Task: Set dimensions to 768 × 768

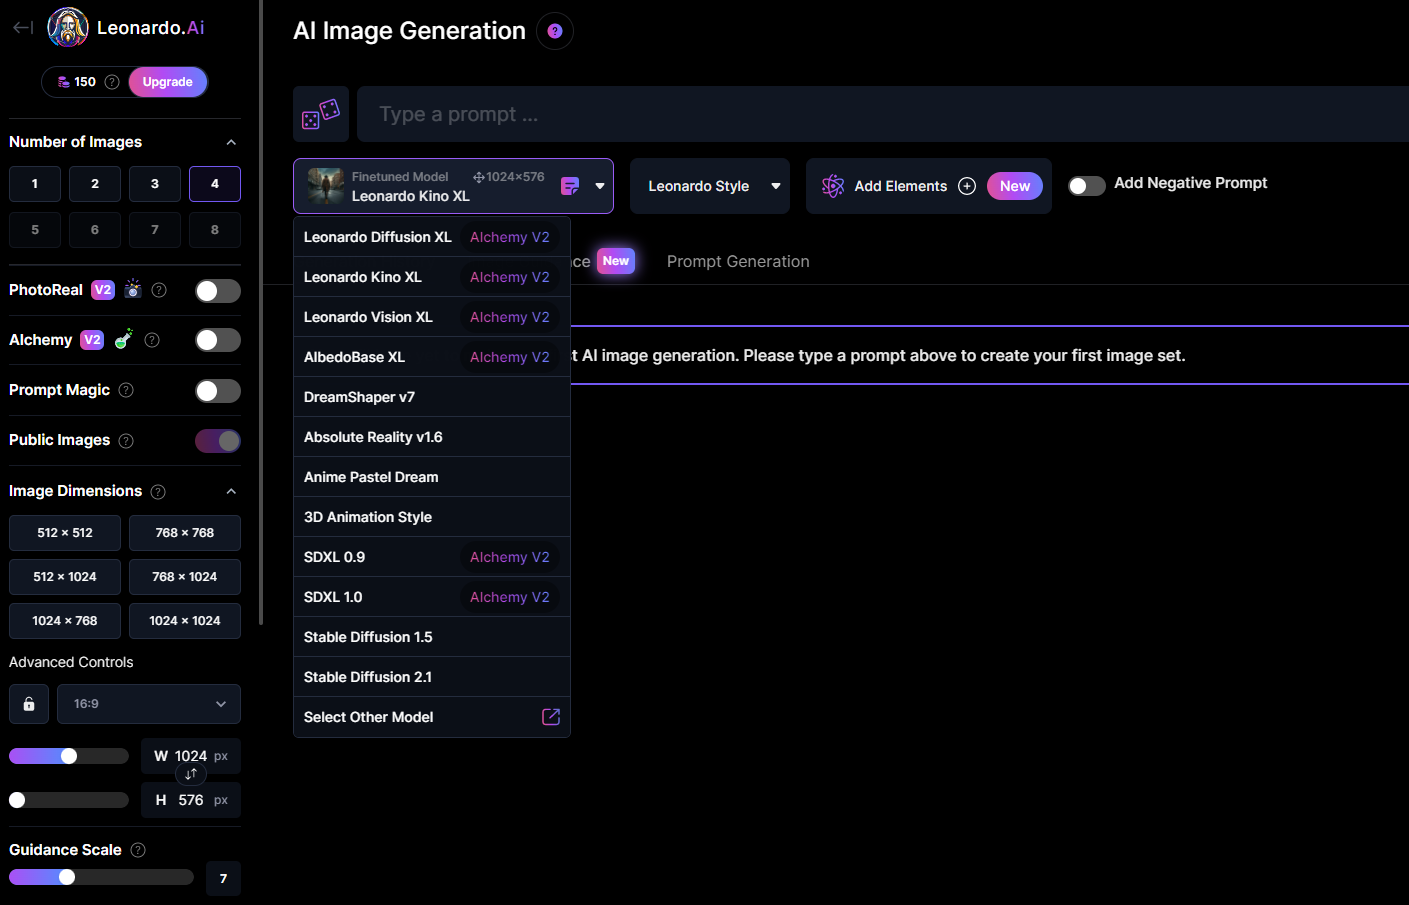Action: [x=185, y=533]
